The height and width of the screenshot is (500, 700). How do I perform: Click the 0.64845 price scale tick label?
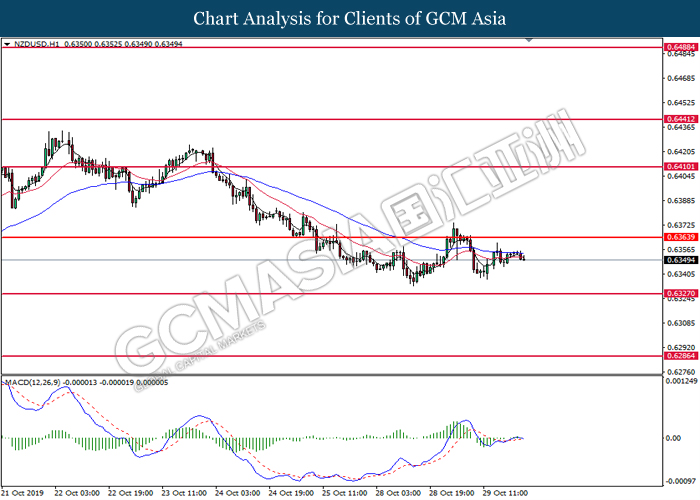681,54
